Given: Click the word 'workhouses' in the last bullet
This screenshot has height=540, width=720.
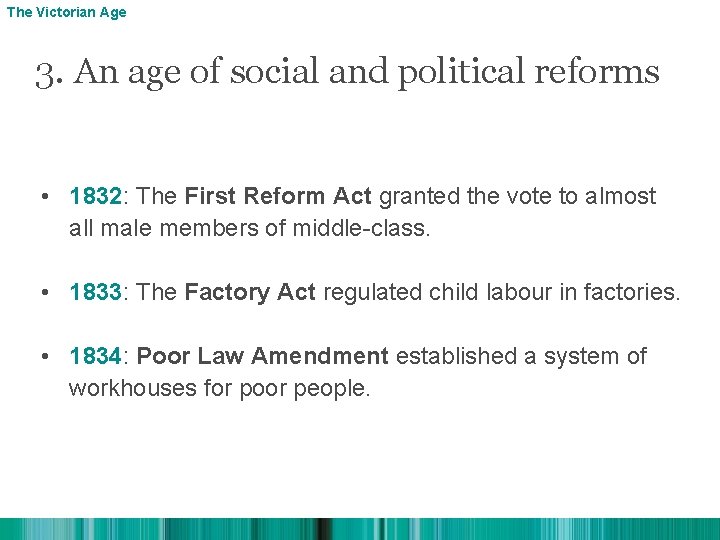Looking at the screenshot, I should point(119,388).
